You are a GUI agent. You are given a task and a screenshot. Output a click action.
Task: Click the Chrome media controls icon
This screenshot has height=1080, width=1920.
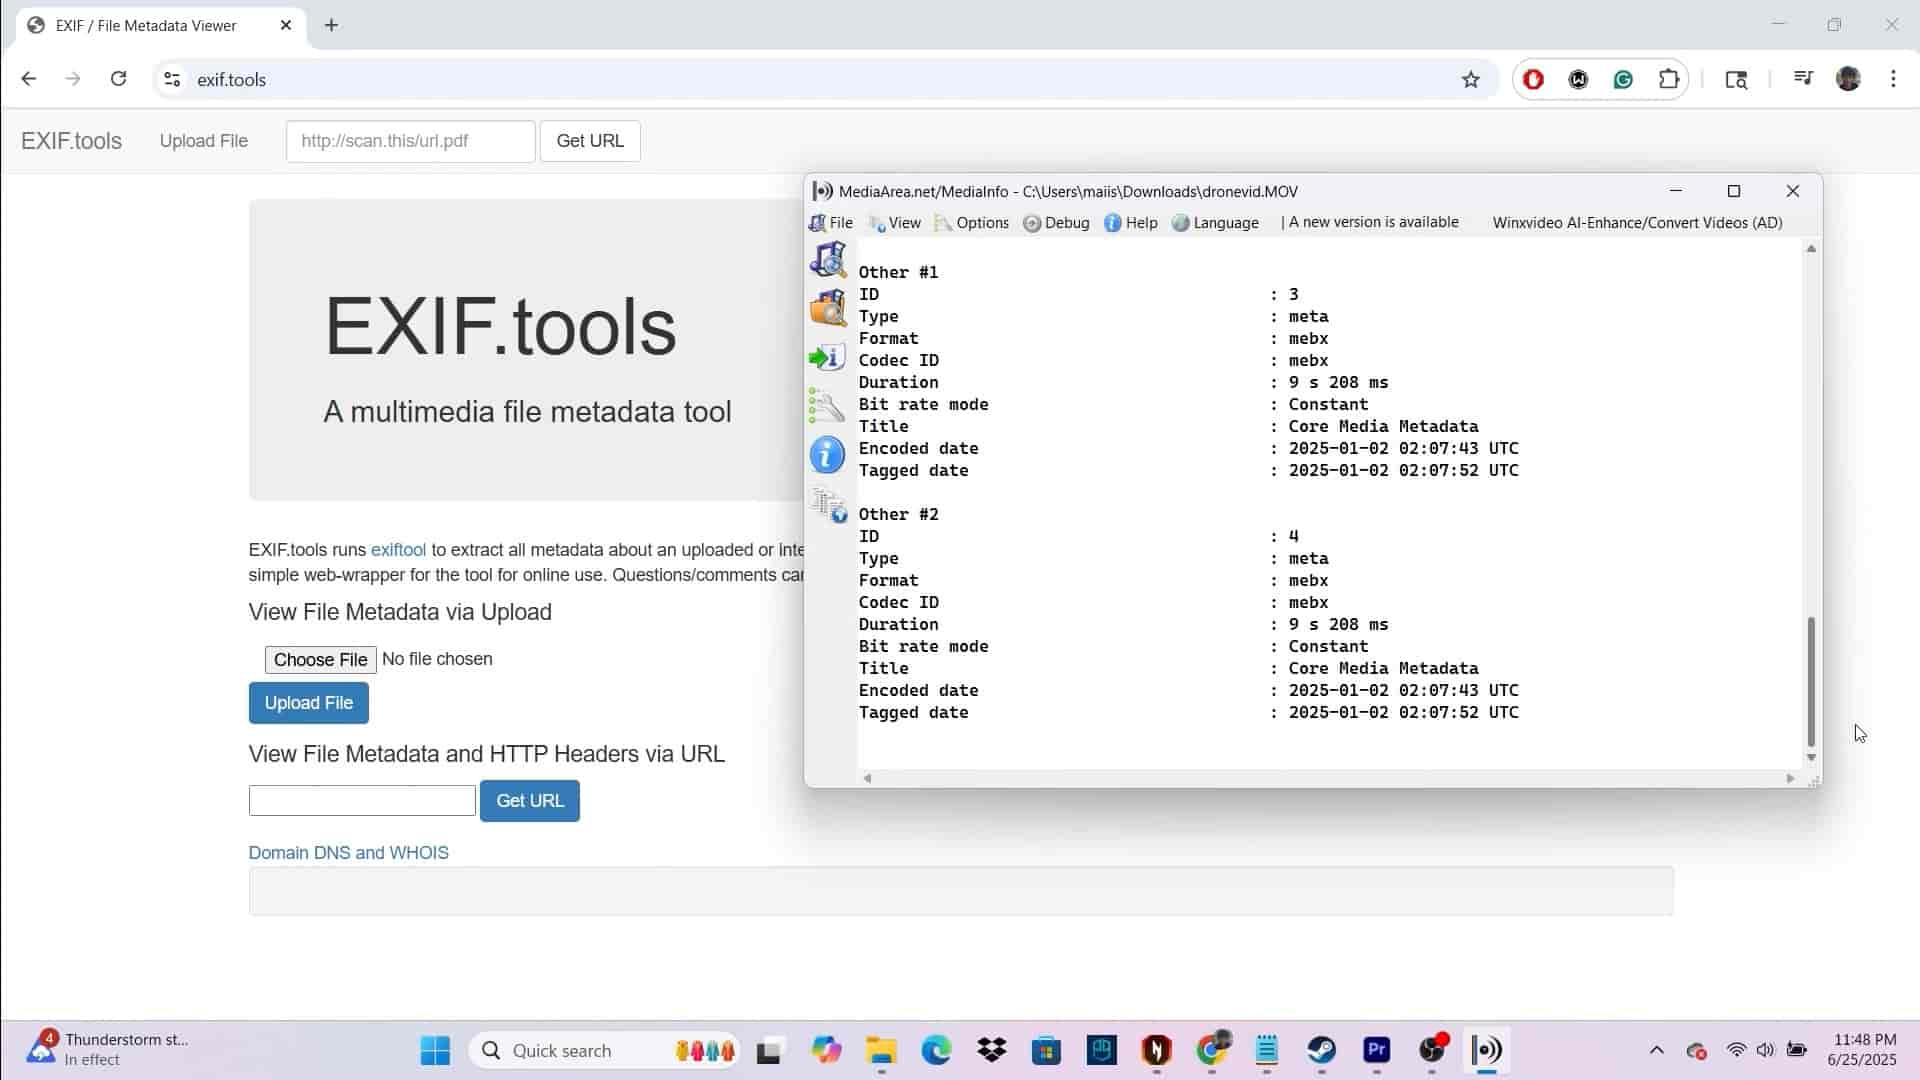coord(1803,79)
